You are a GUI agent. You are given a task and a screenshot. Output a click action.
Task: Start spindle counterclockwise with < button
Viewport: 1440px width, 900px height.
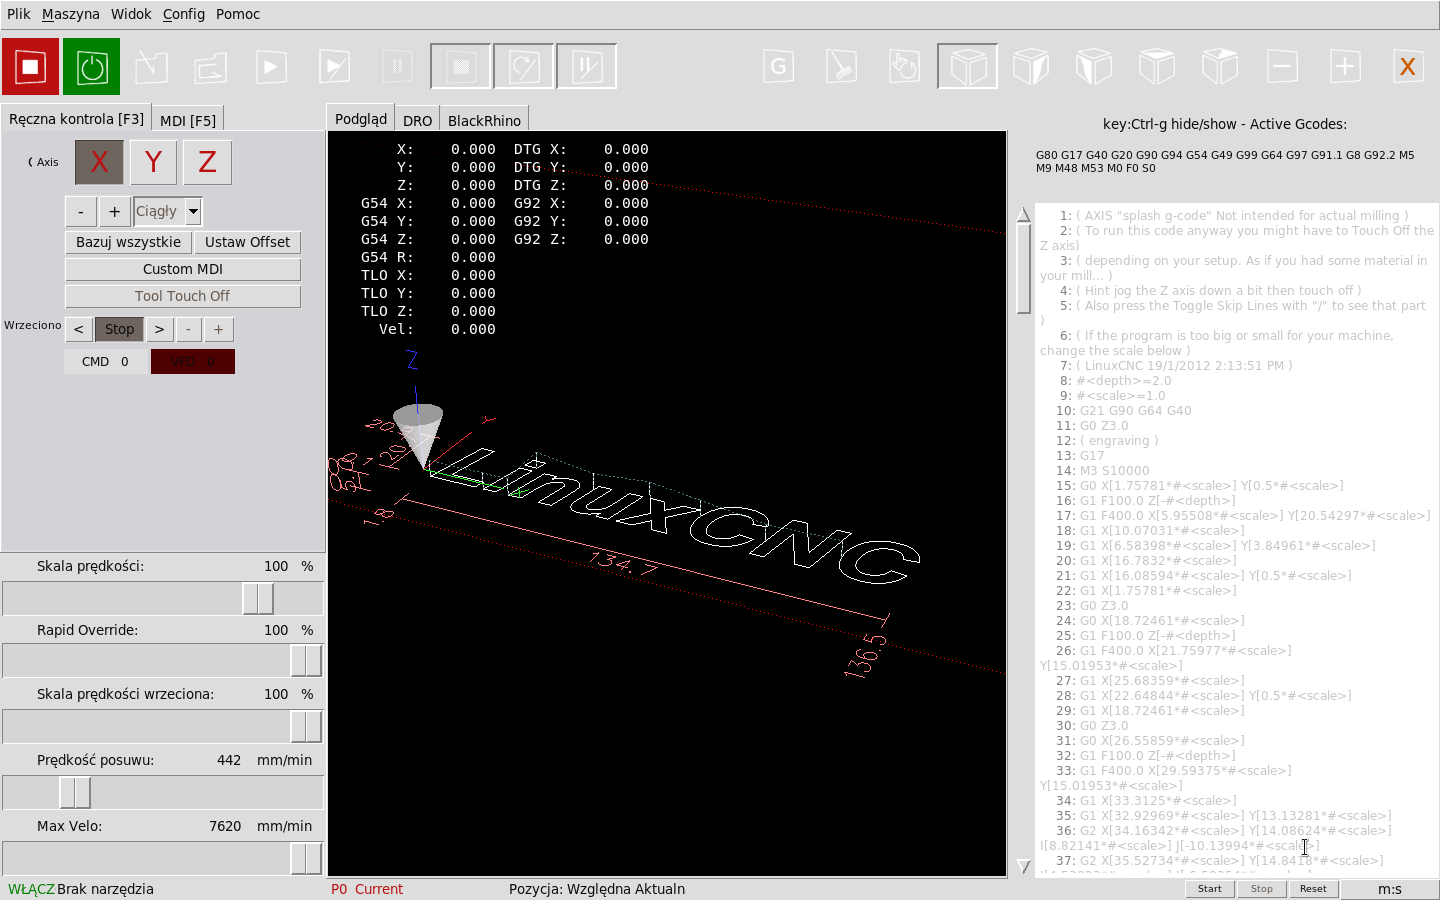(78, 329)
